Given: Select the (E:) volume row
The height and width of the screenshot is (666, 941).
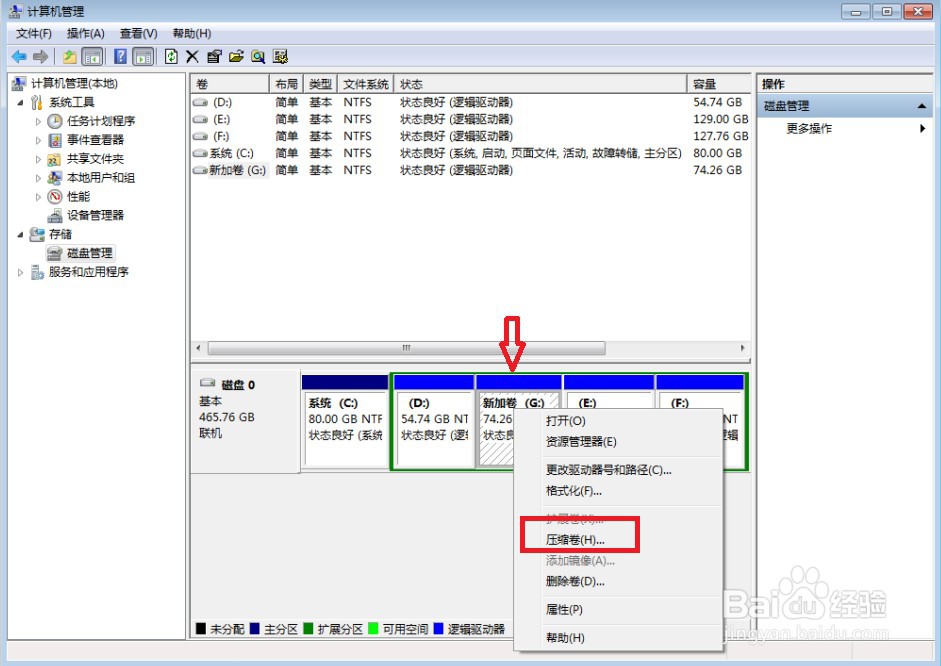Looking at the screenshot, I should pos(470,119).
